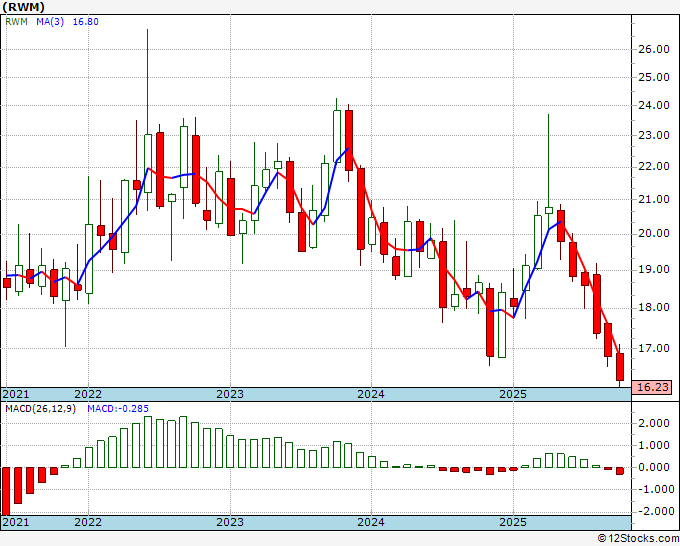Click the first red MACD bar at 2021
Screen dimensions: 680x546
click(x=6, y=491)
